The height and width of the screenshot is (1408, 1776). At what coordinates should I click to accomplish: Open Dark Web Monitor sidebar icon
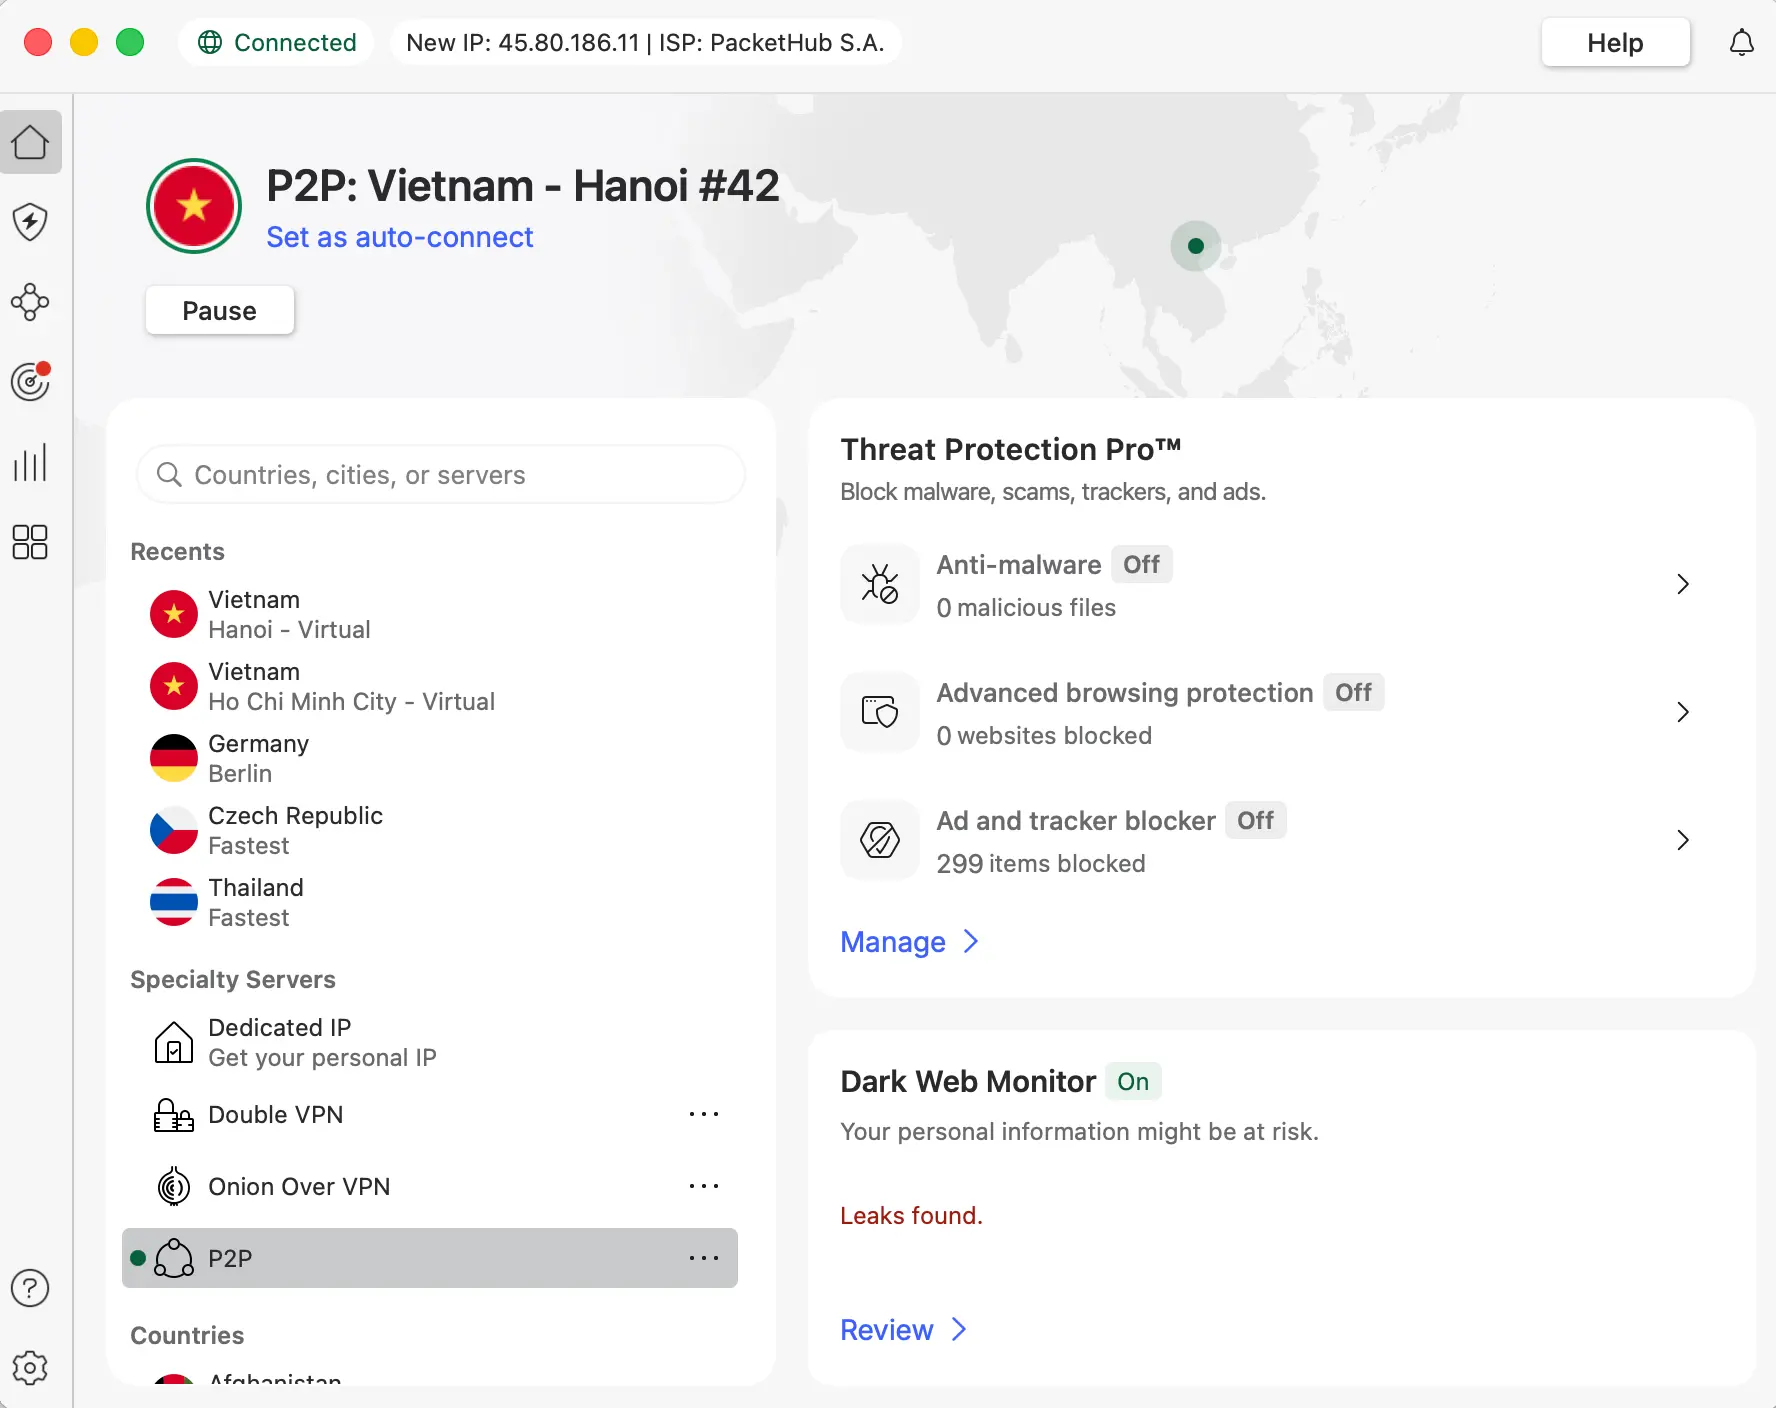31,381
